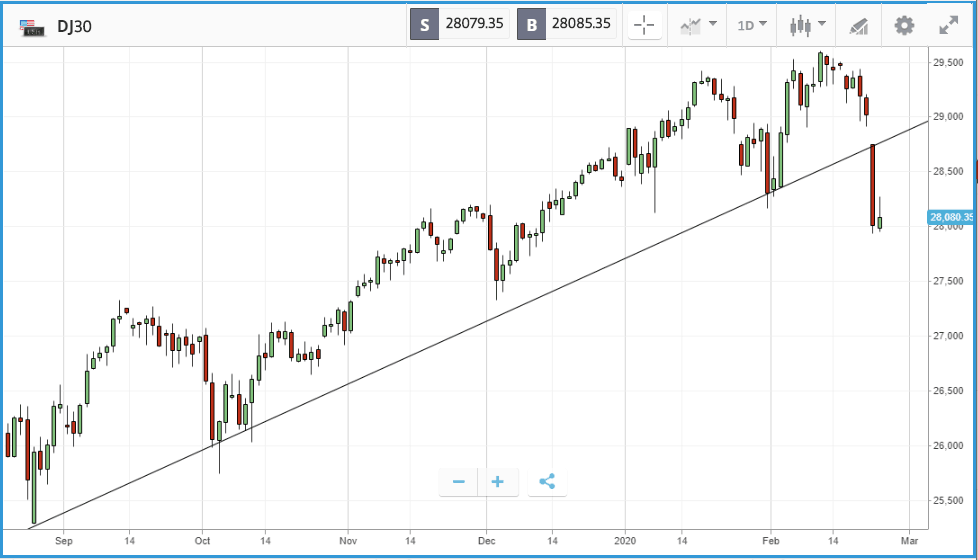Expand the chart type dropdown arrow
The image size is (978, 560).
click(x=822, y=24)
